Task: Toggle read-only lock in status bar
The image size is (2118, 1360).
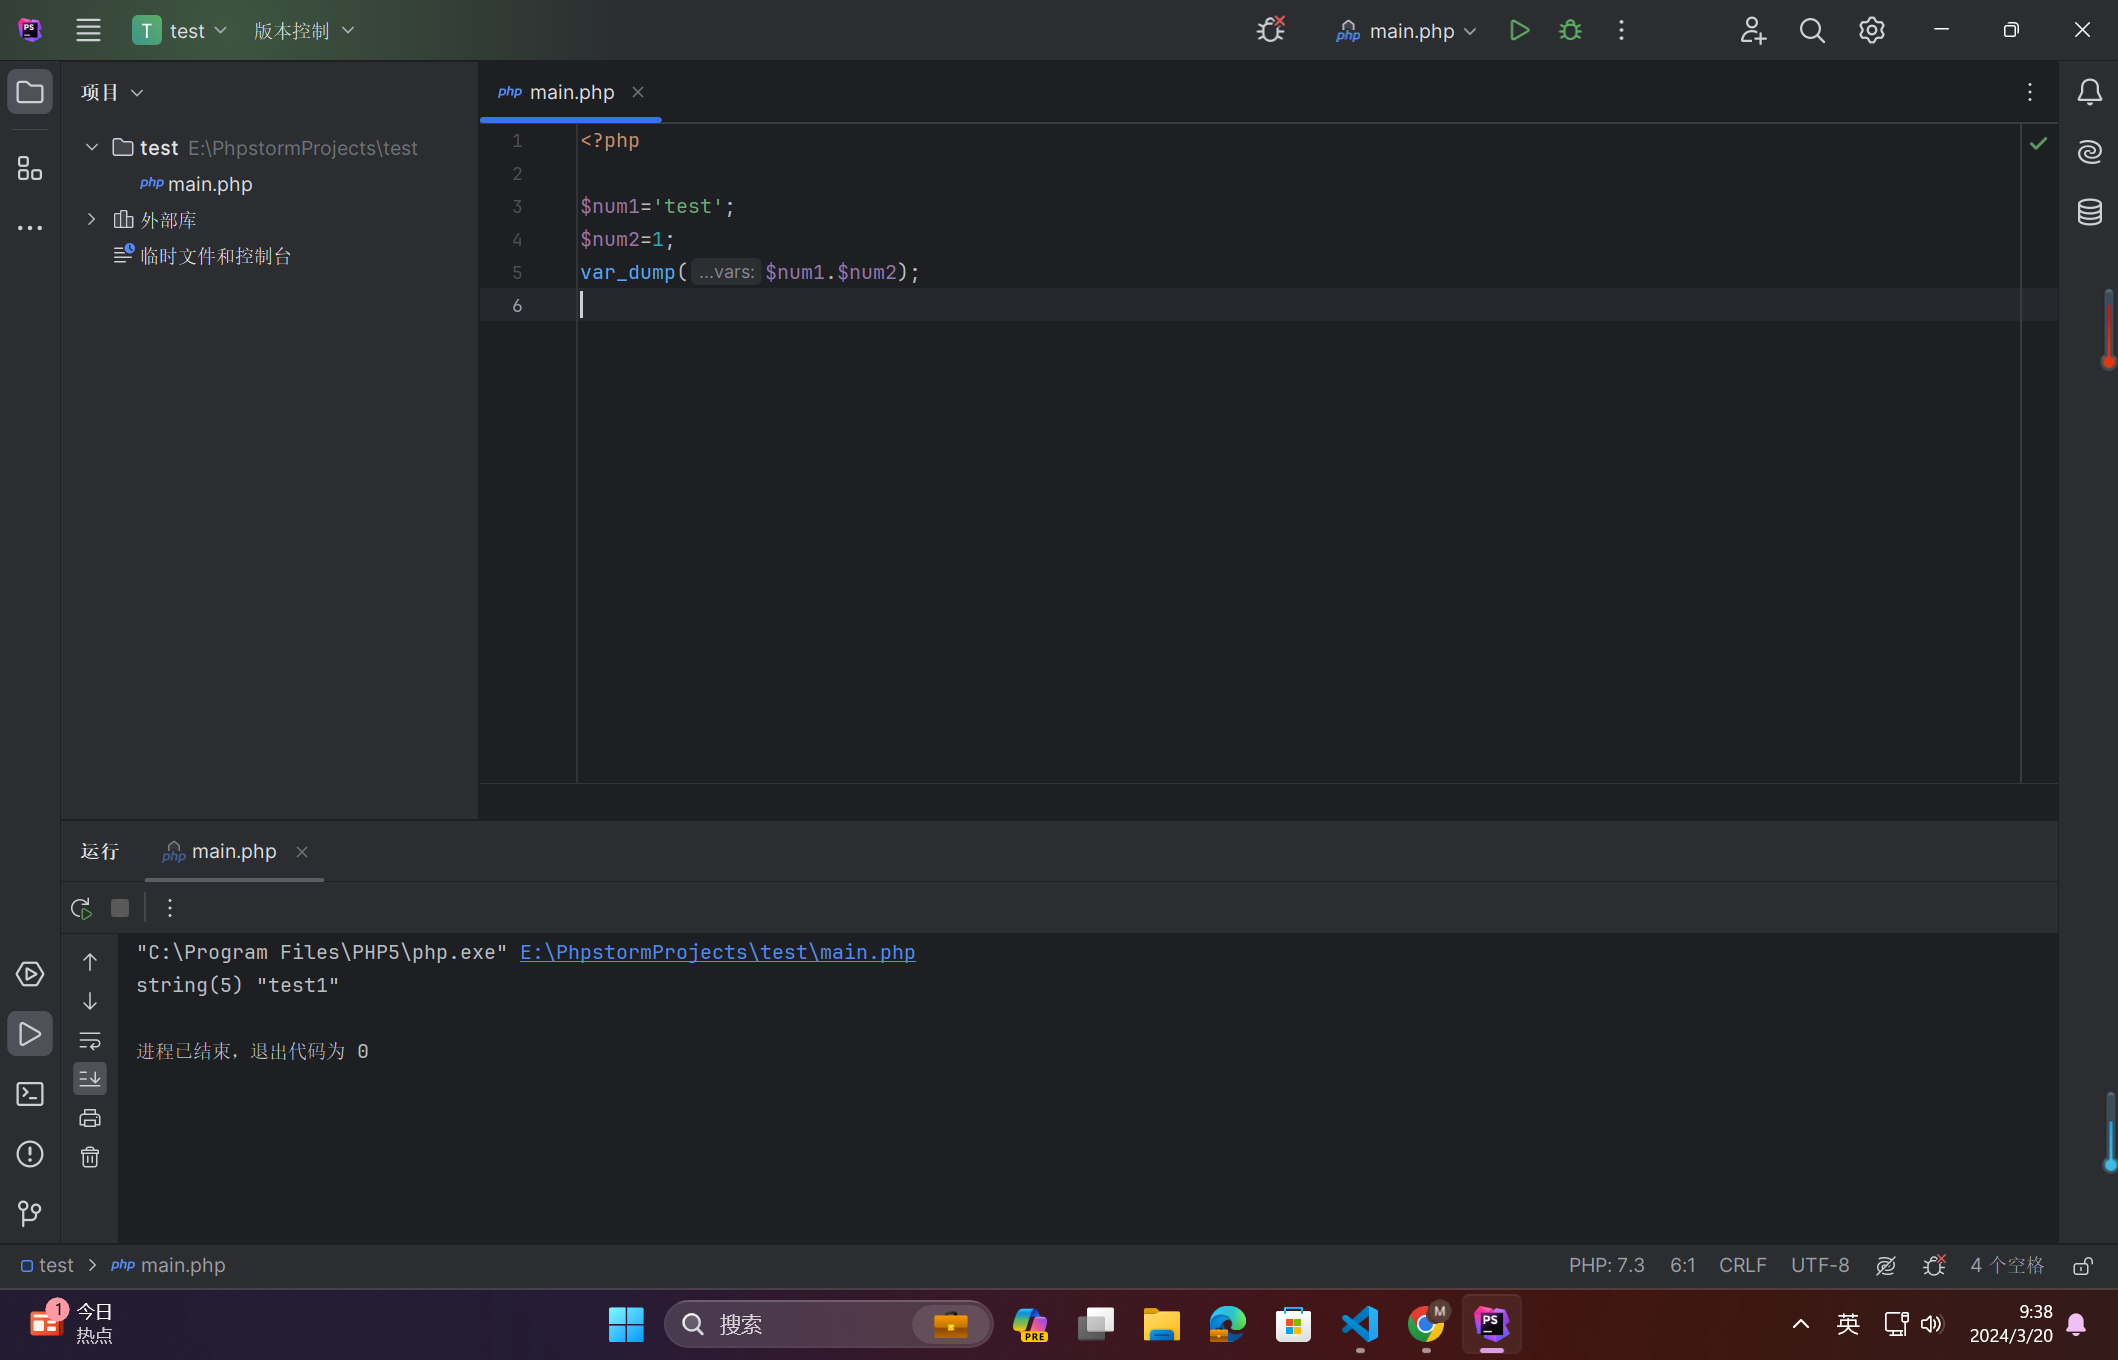Action: 2082,1265
